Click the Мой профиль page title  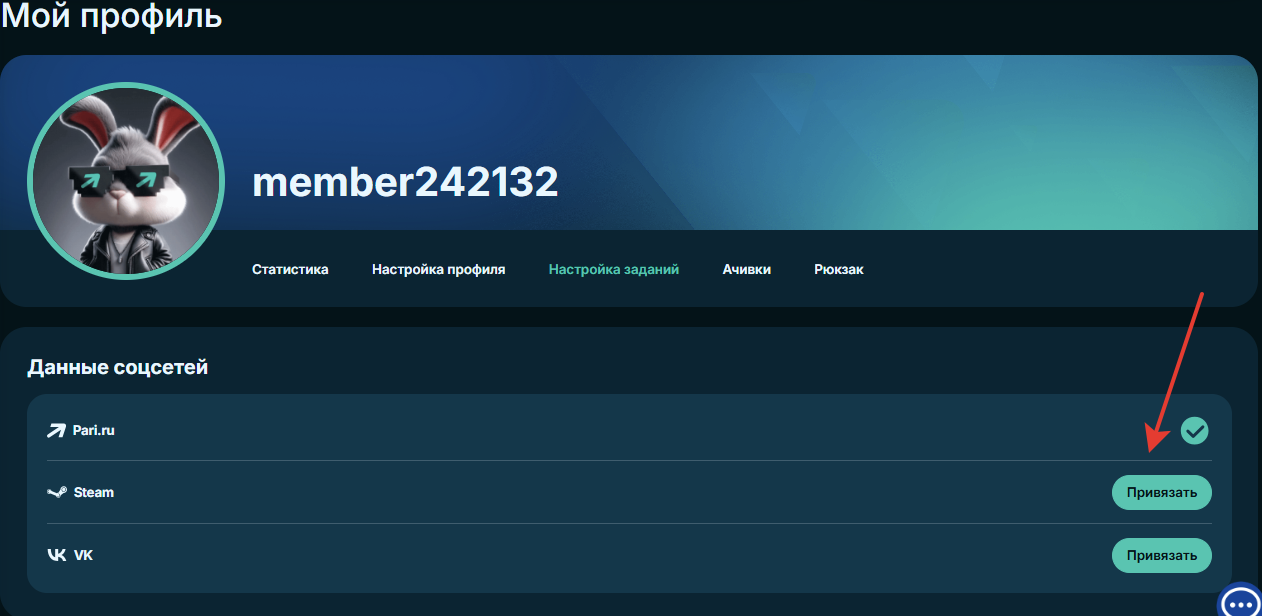111,16
